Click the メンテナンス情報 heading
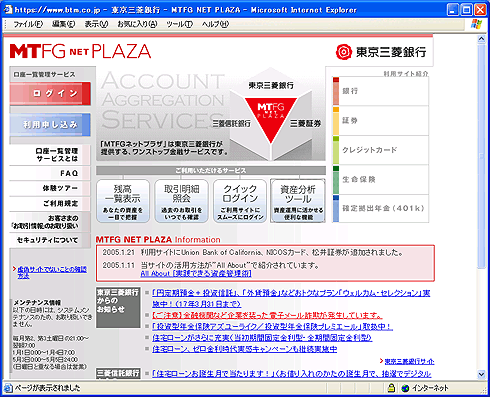 [37, 302]
